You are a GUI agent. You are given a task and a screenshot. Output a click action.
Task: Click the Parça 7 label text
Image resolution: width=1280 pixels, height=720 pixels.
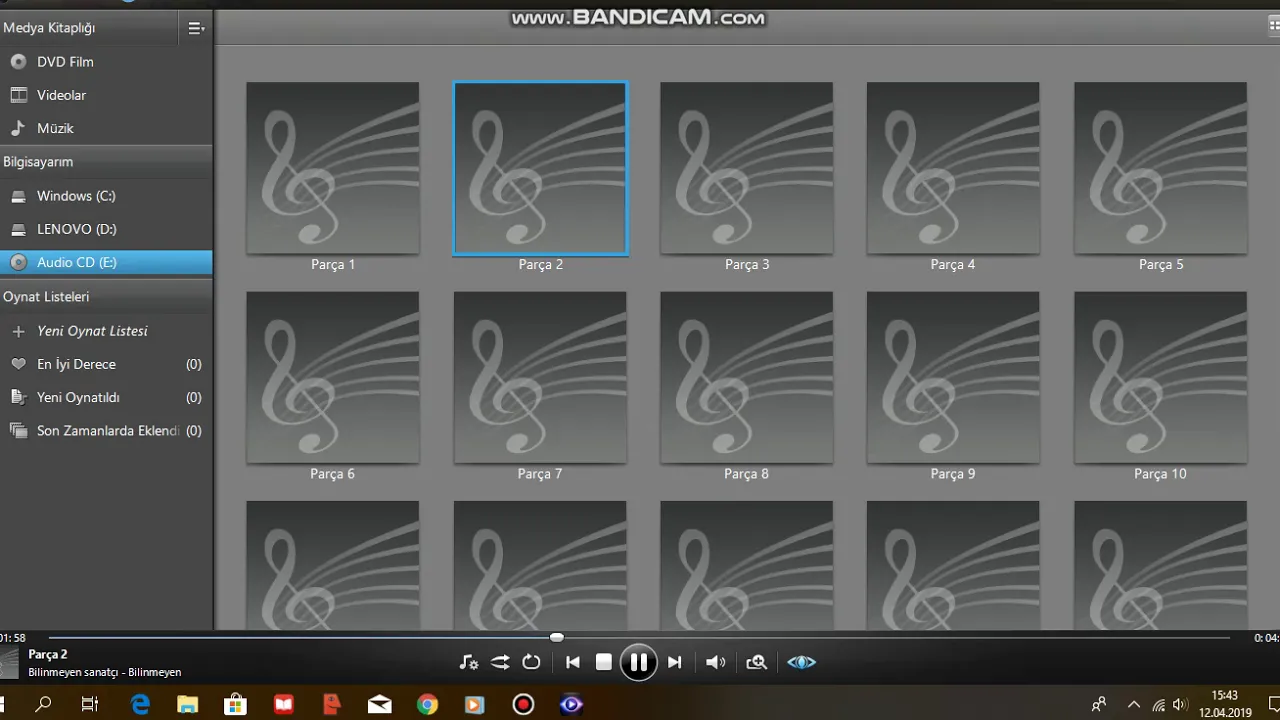click(540, 474)
